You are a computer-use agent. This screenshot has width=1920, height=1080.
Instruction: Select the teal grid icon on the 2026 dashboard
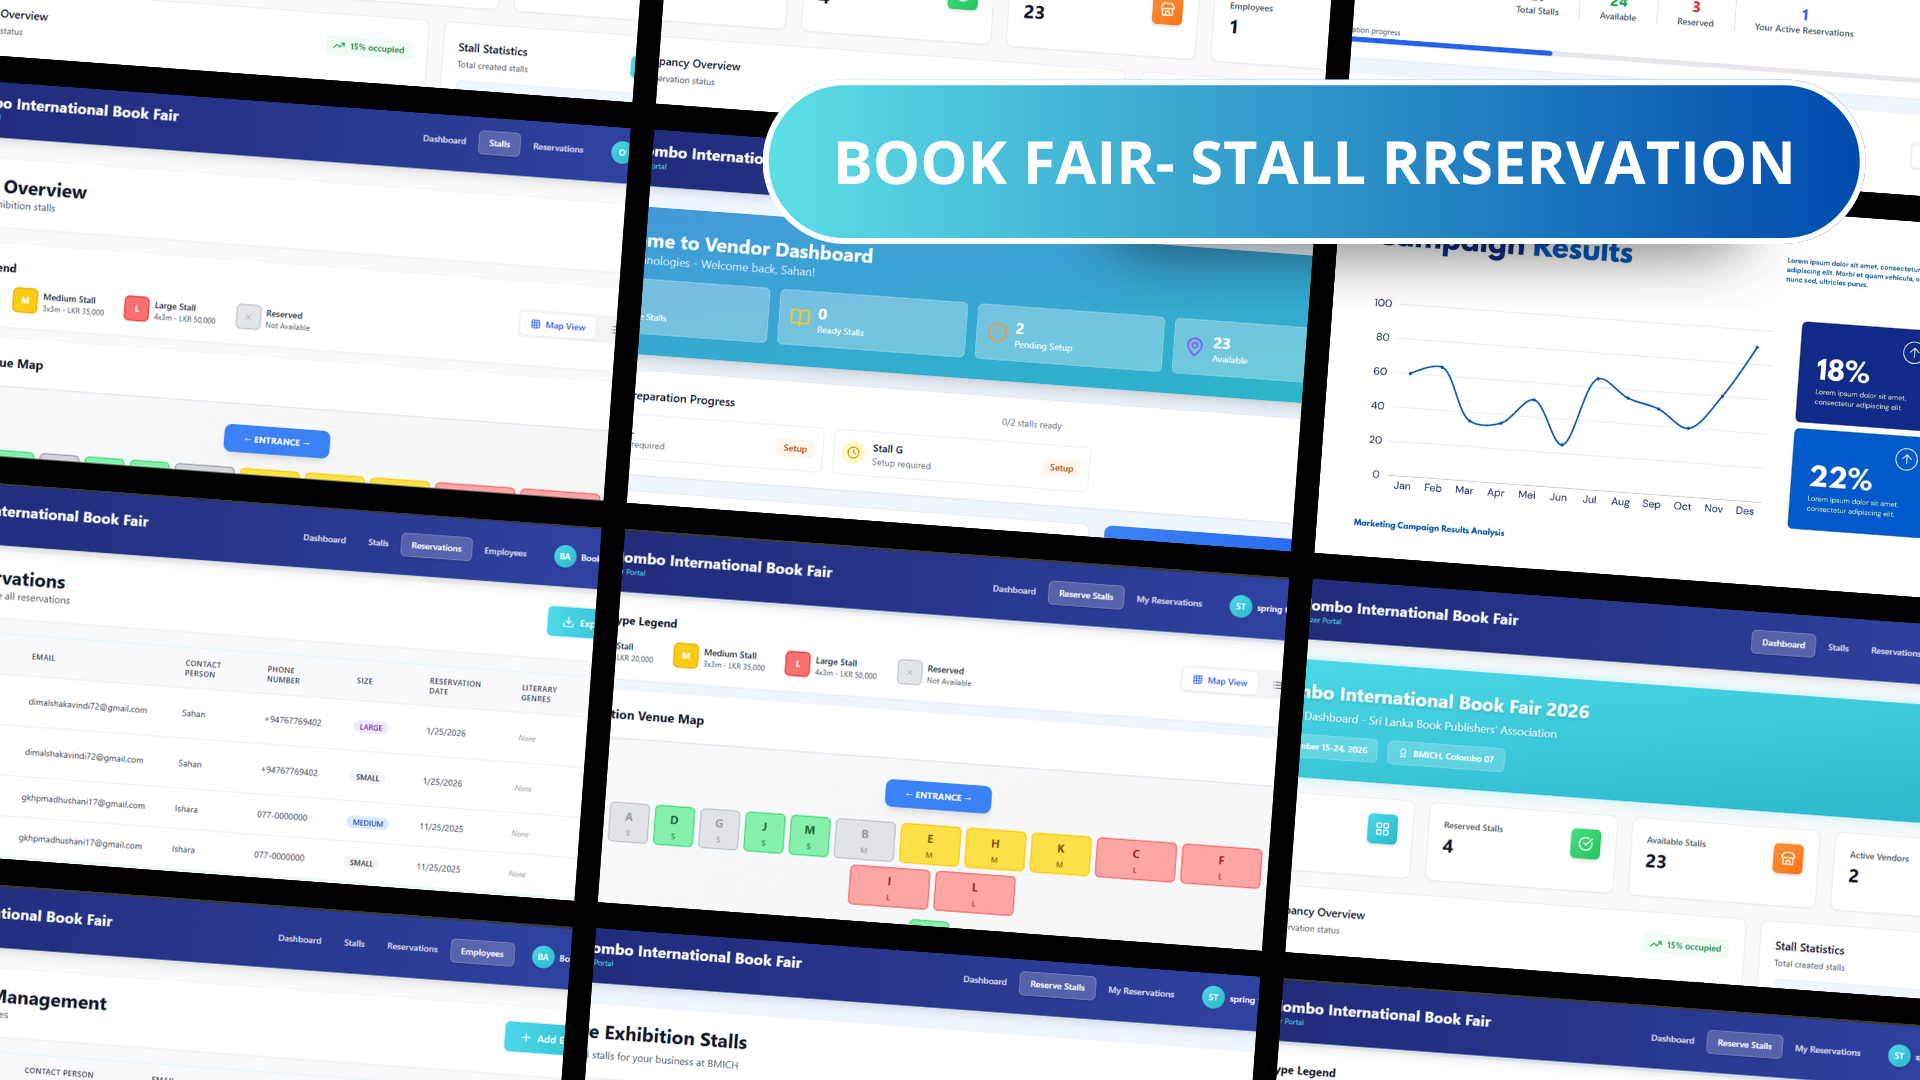point(1383,829)
